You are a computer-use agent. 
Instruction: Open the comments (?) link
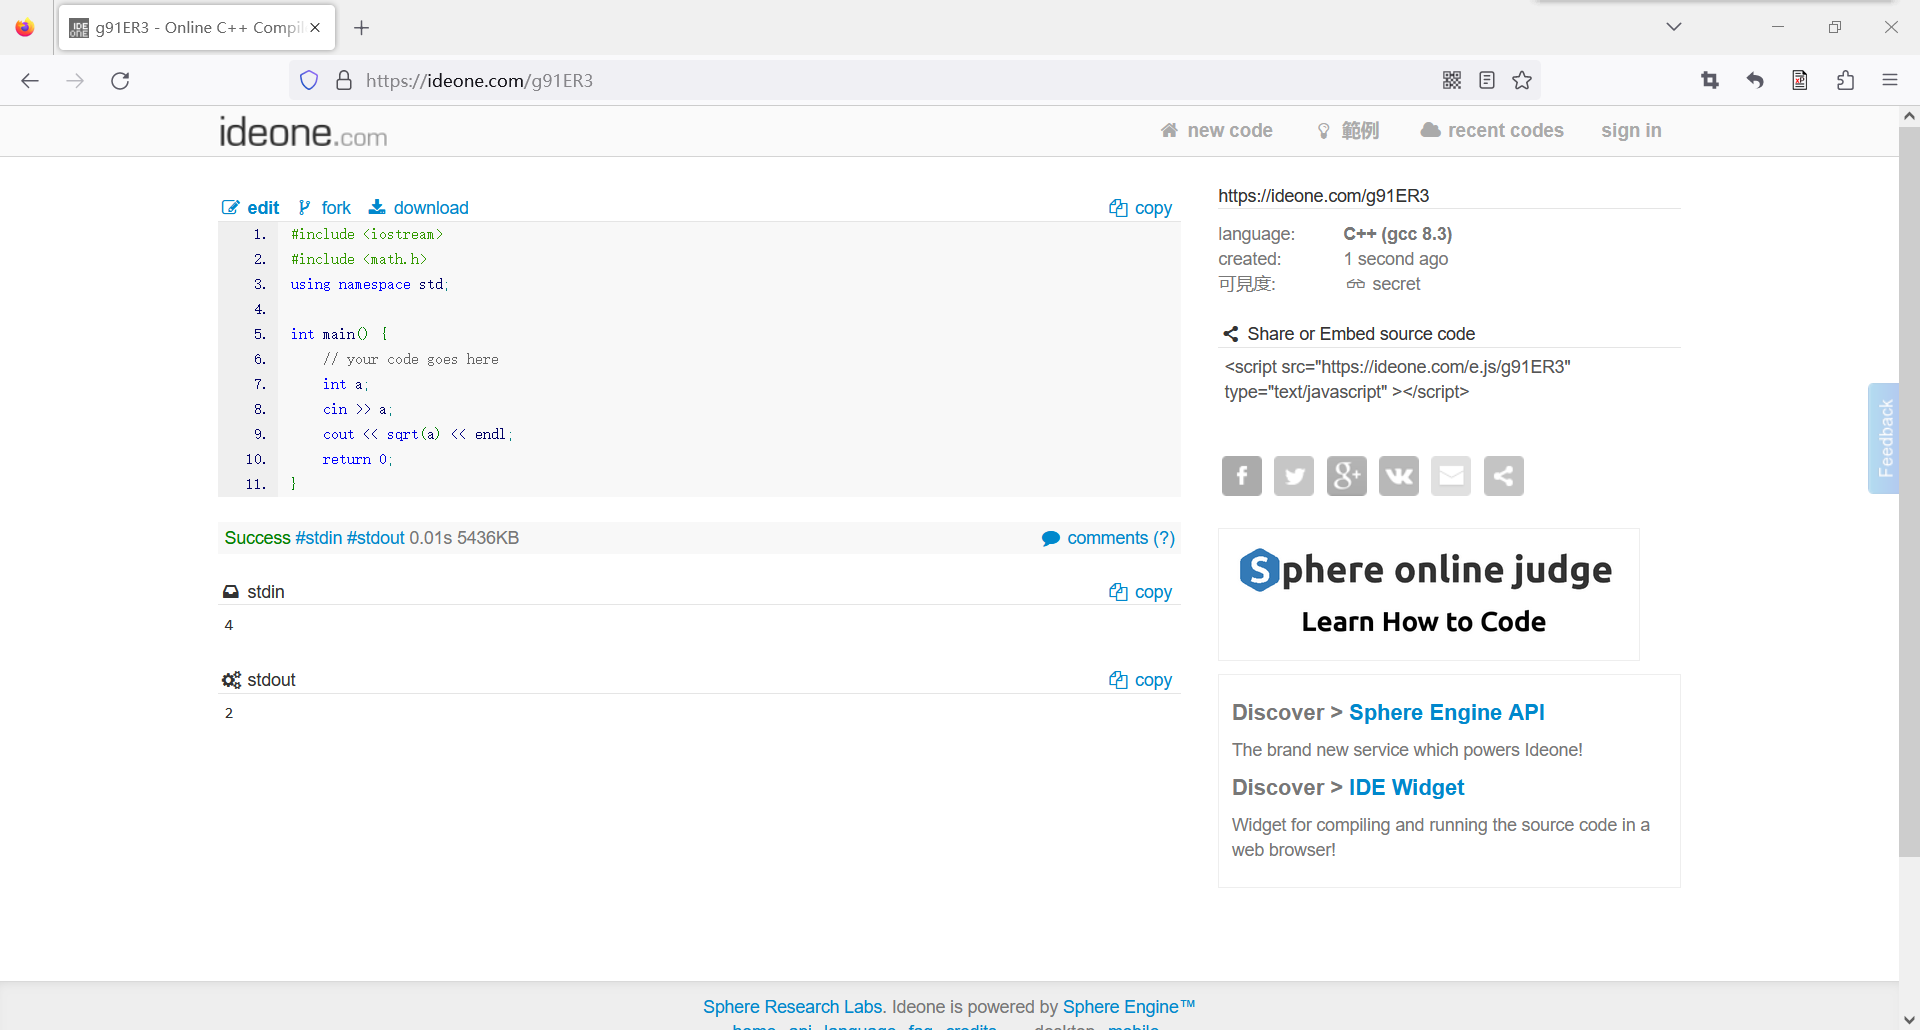(1108, 538)
